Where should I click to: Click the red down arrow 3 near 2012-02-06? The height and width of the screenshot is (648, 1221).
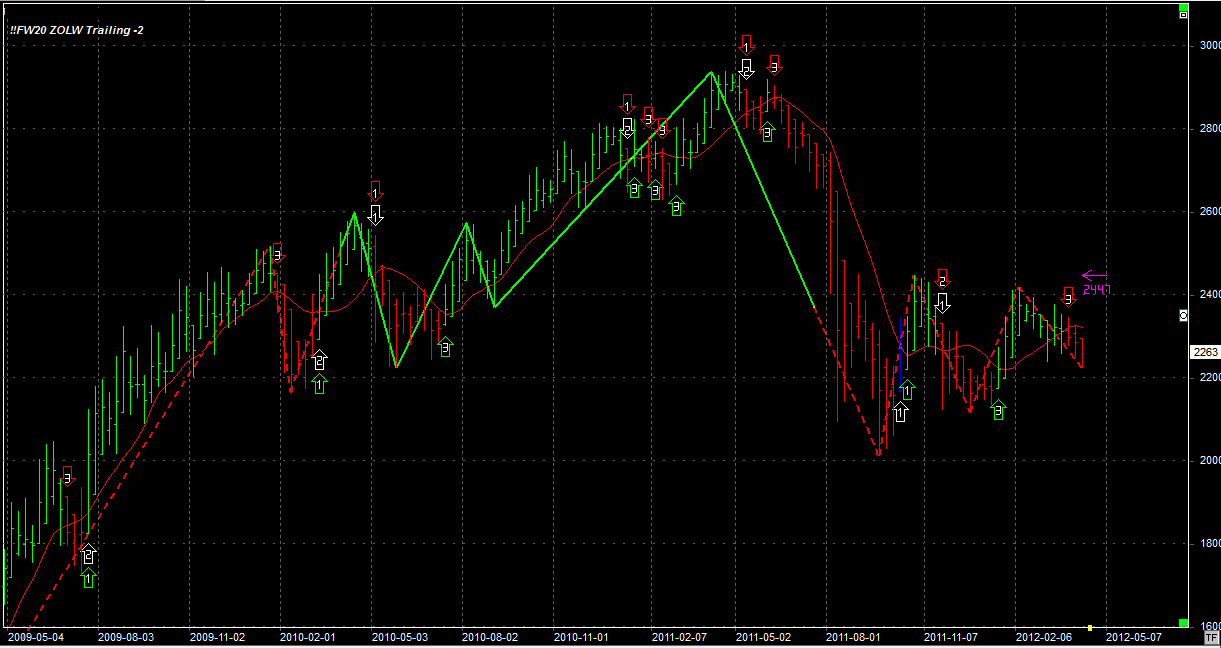1068,296
